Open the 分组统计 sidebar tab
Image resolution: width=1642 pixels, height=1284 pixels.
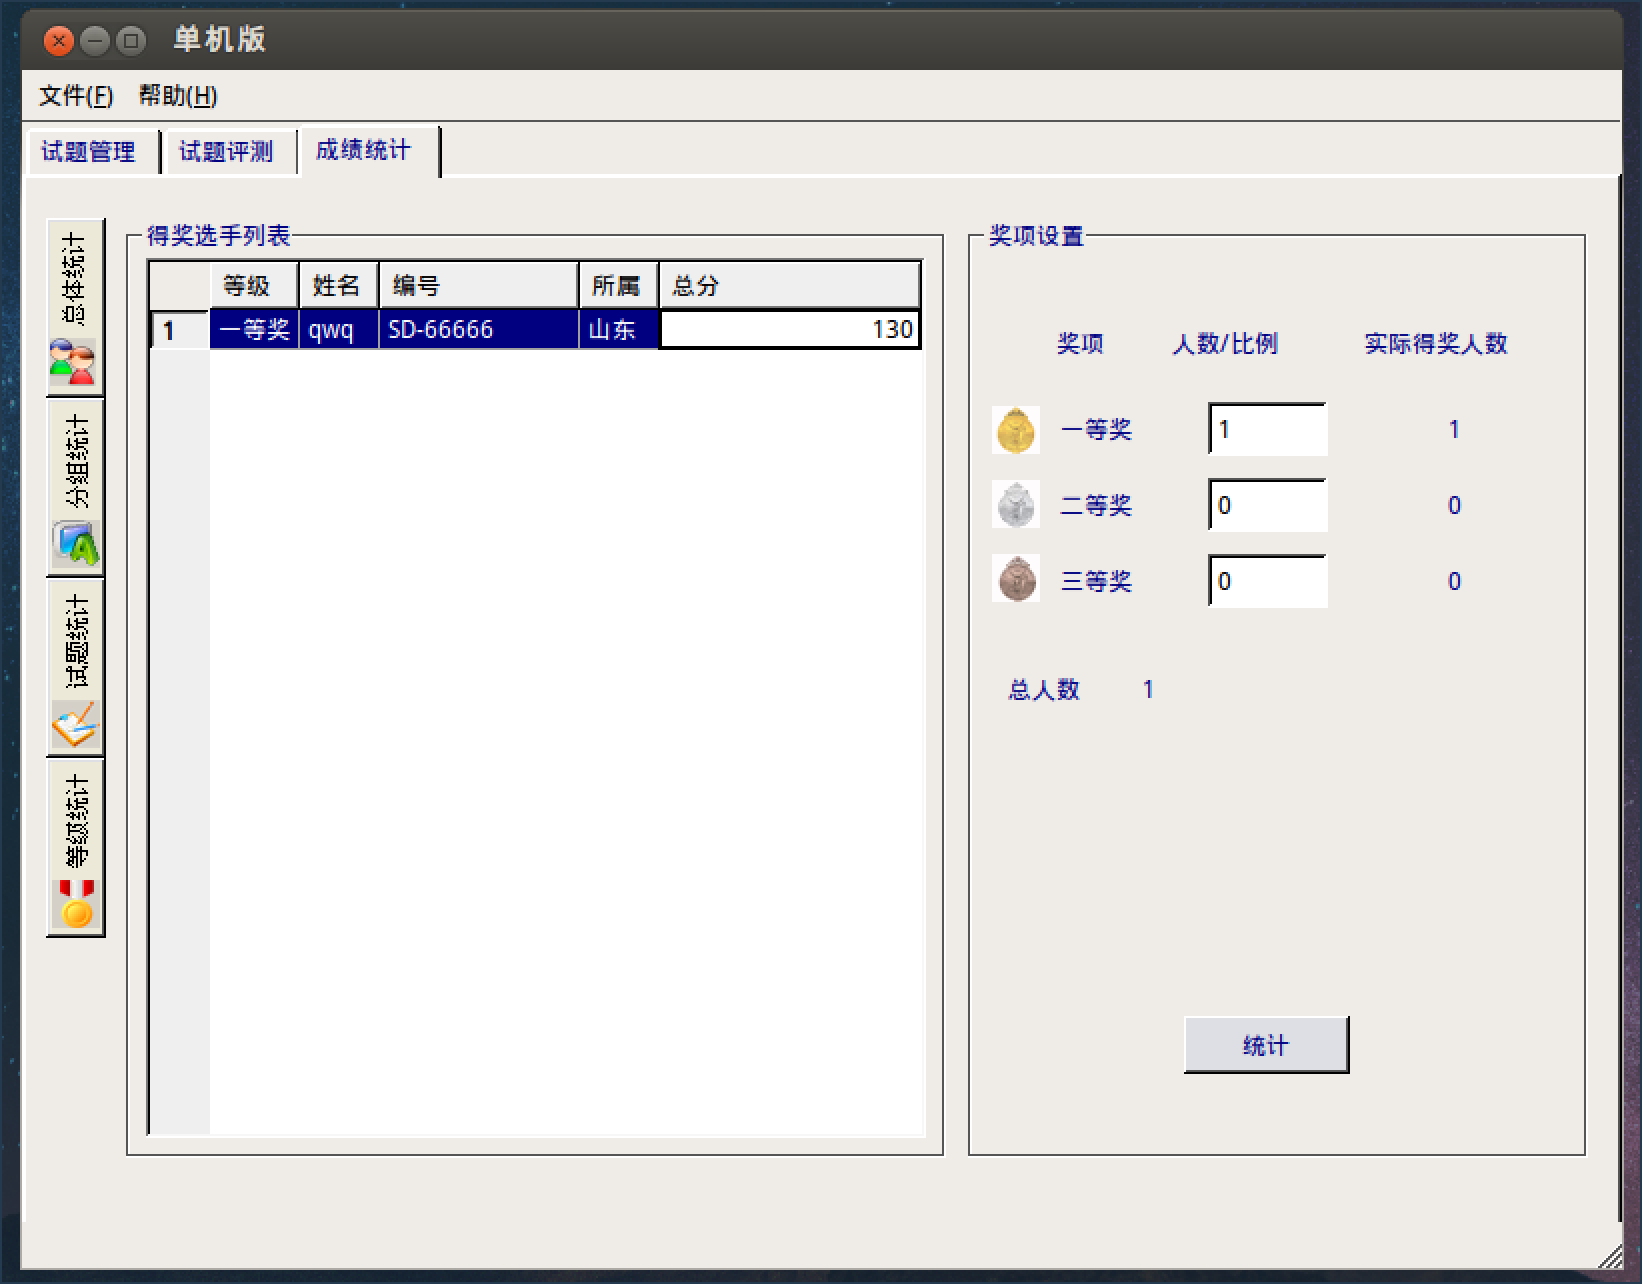click(75, 488)
